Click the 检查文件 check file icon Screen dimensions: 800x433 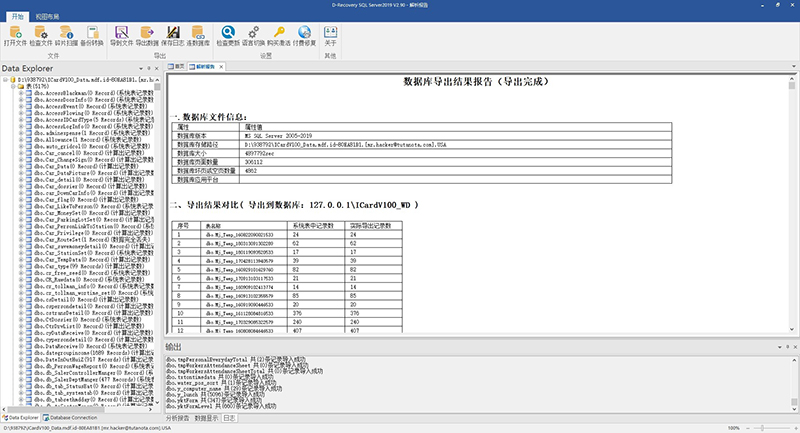[41, 36]
